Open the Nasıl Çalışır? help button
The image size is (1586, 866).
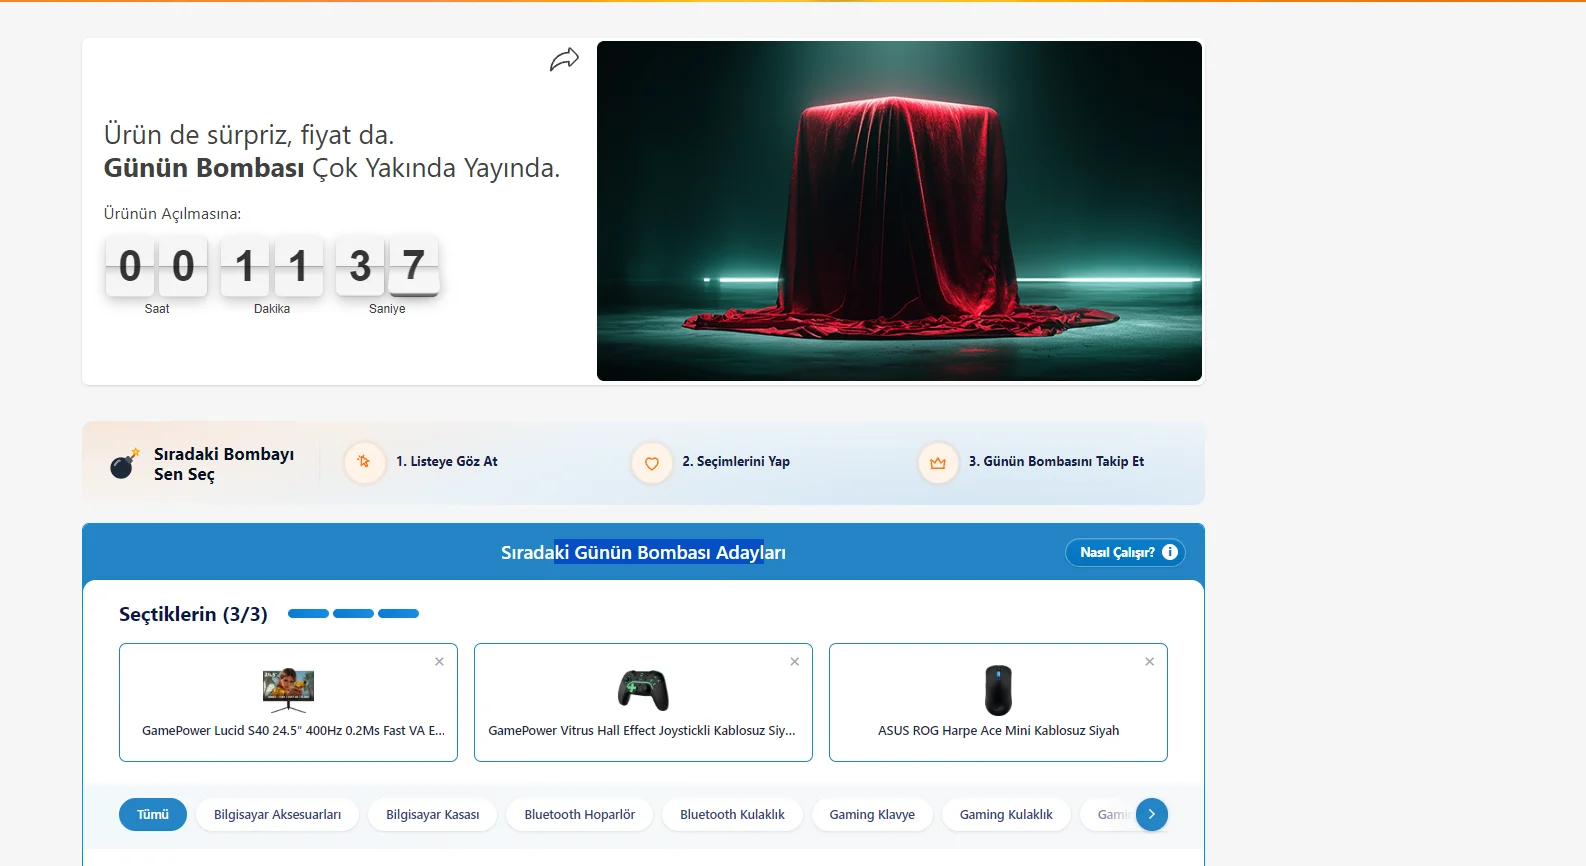click(1125, 552)
